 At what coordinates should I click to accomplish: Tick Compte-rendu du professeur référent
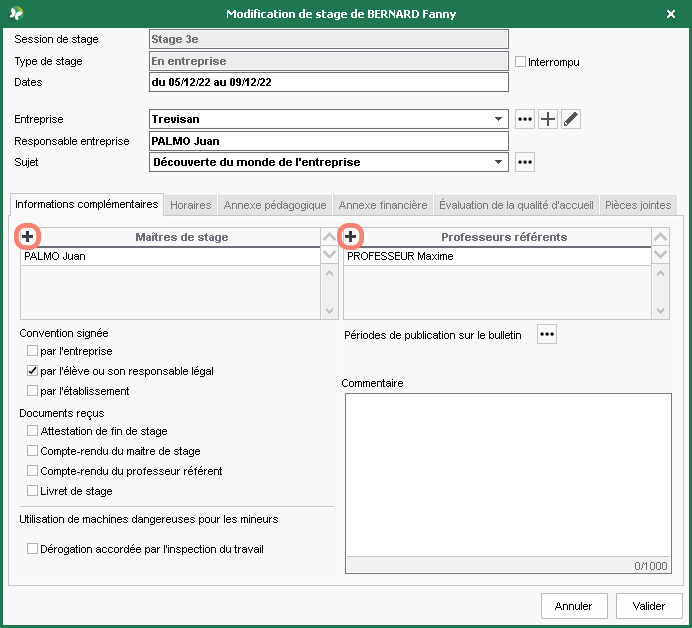tap(32, 471)
